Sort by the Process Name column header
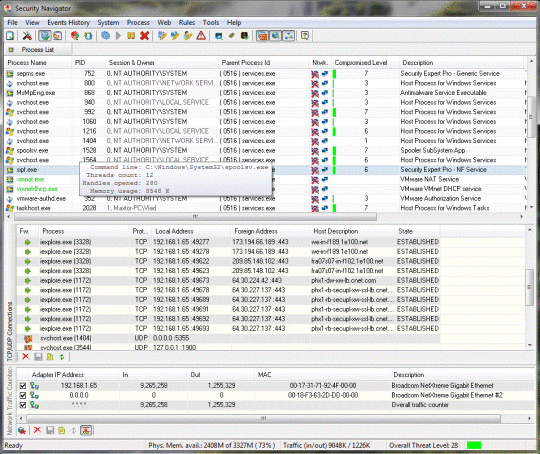The image size is (540, 454). pos(38,62)
